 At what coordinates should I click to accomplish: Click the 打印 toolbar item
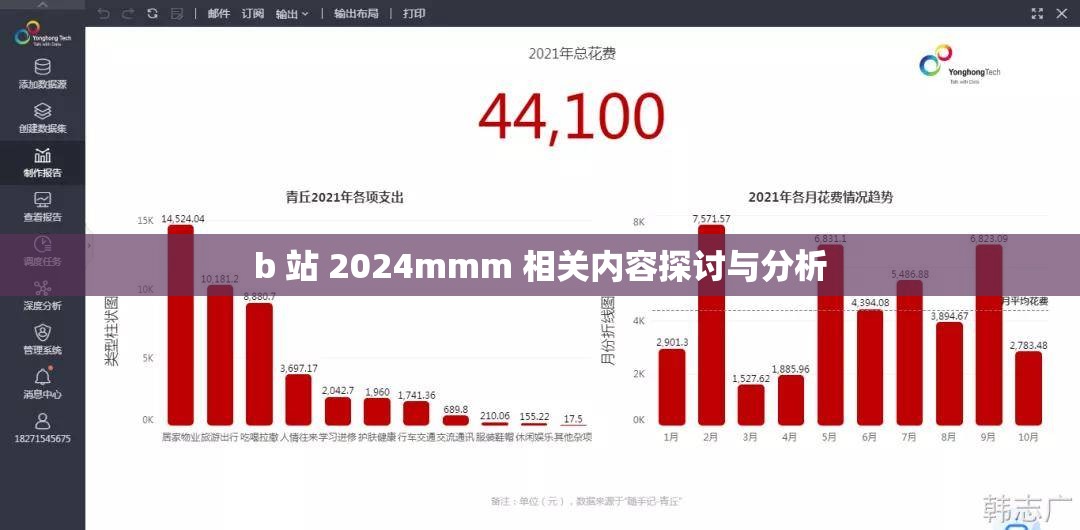(x=414, y=13)
